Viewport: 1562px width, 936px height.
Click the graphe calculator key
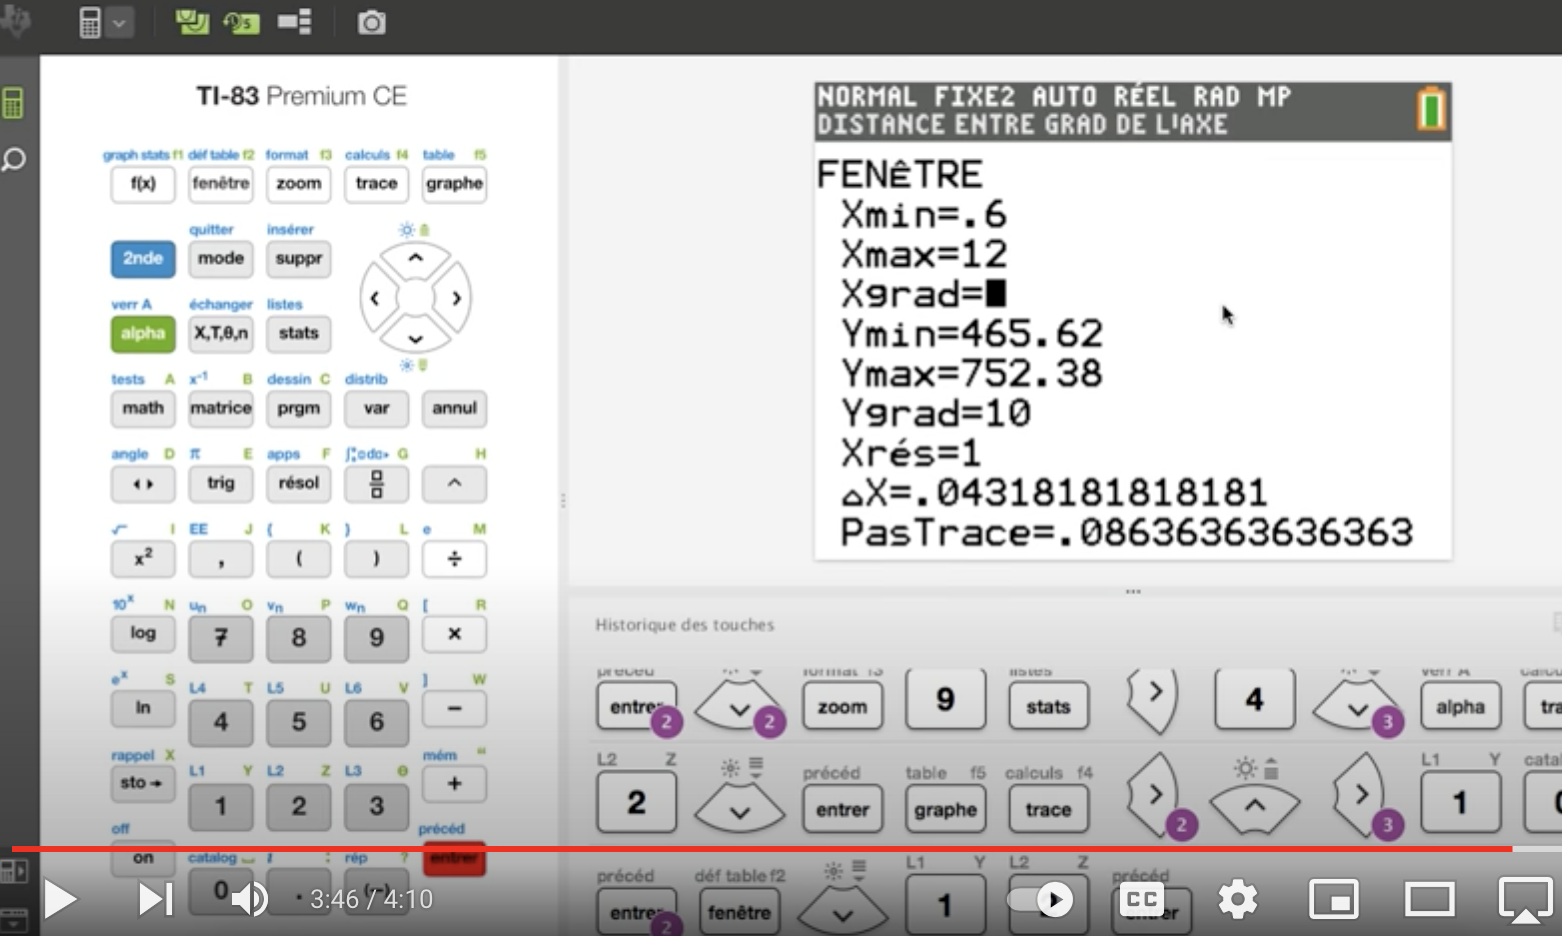[x=454, y=184]
